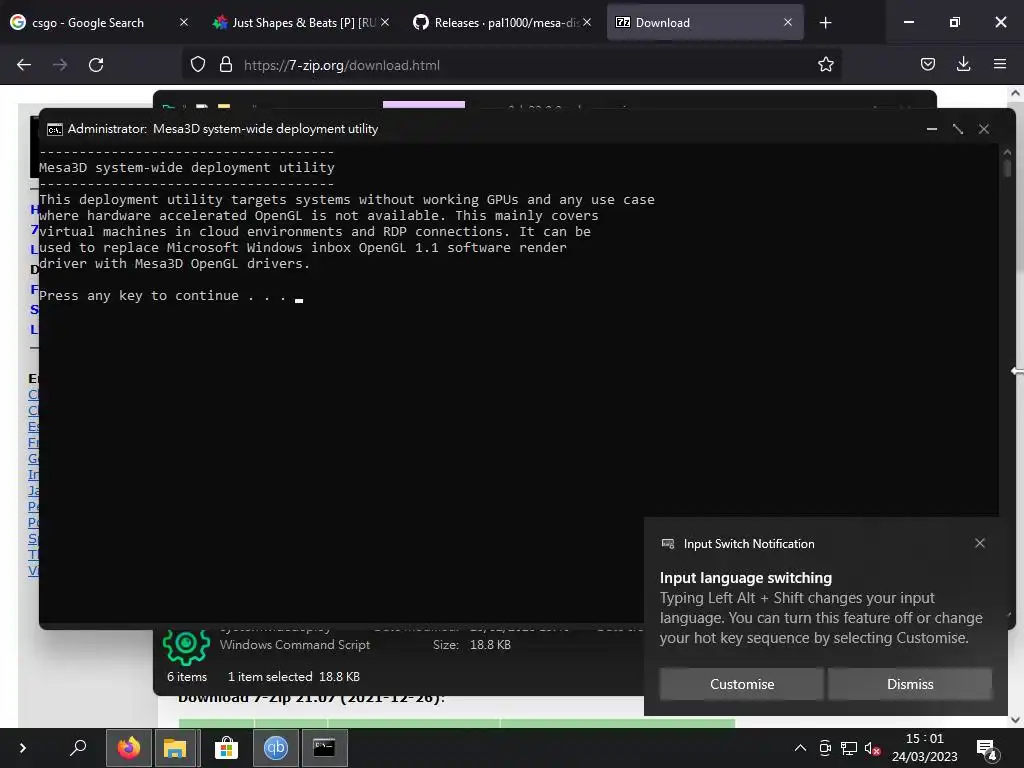The width and height of the screenshot is (1024, 768).
Task: View site security padlock info
Action: 226,65
